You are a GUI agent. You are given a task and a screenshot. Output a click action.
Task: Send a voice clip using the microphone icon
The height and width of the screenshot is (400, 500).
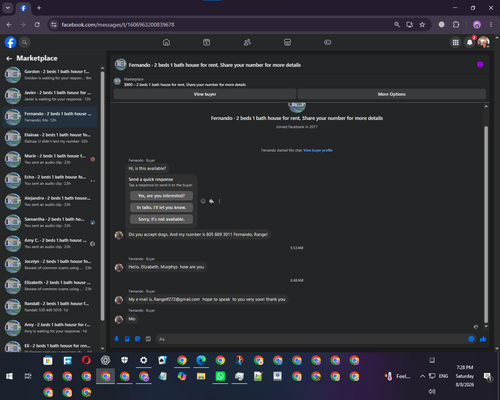[x=117, y=339]
